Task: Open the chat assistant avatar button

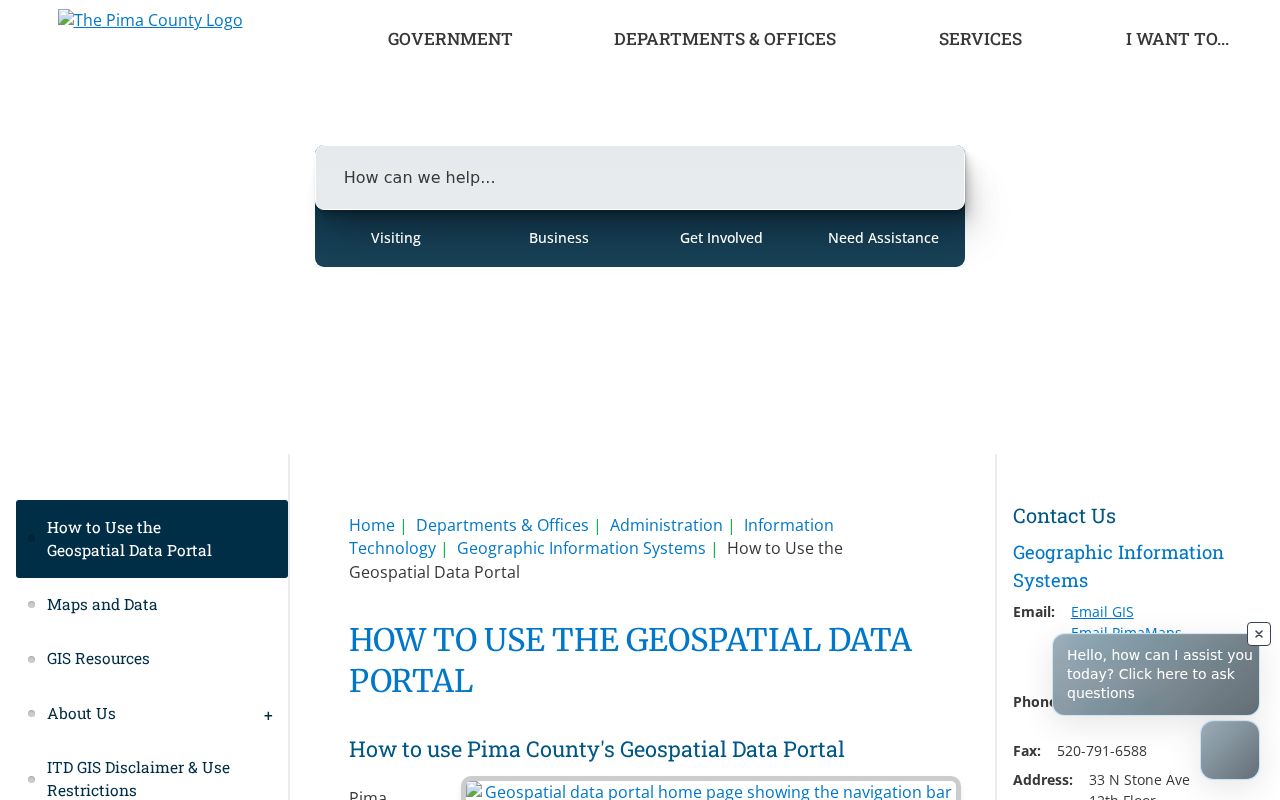Action: coord(1230,750)
